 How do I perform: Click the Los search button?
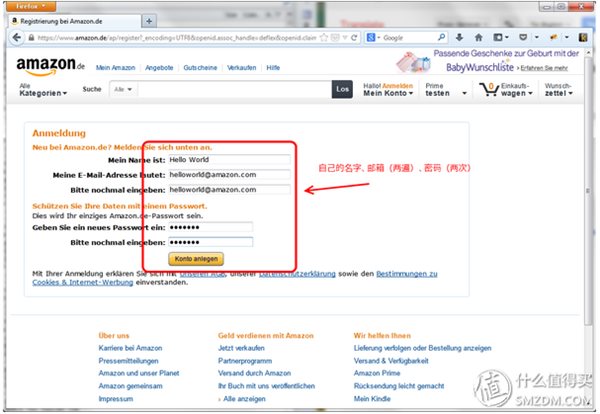342,89
